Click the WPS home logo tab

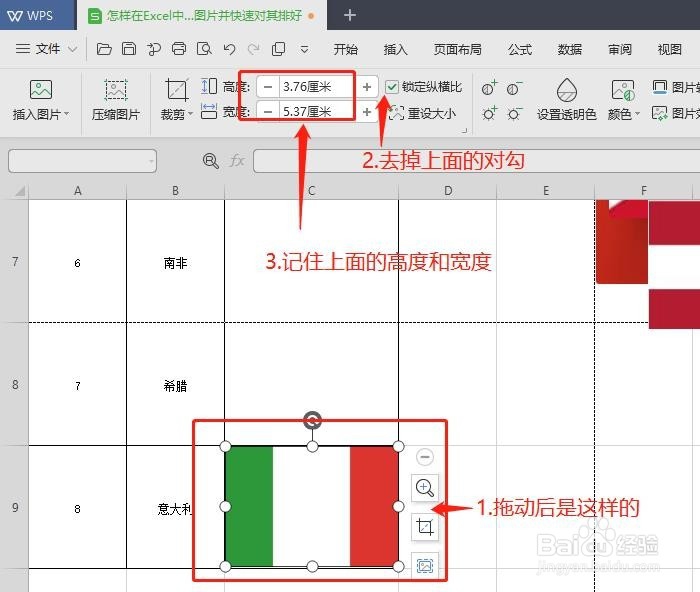click(x=31, y=15)
